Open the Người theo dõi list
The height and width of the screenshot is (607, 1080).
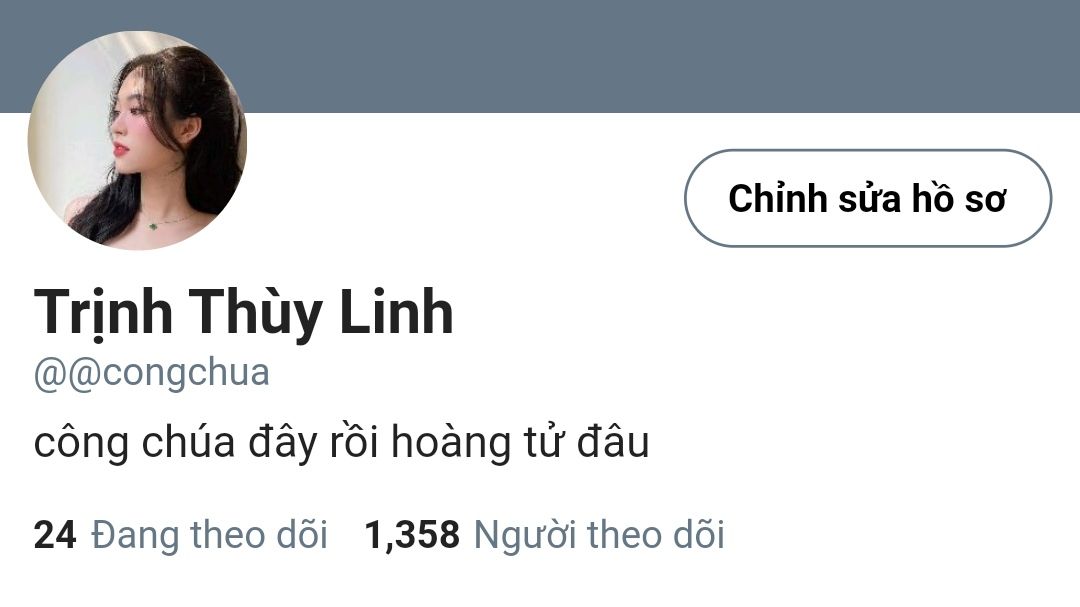coord(599,535)
